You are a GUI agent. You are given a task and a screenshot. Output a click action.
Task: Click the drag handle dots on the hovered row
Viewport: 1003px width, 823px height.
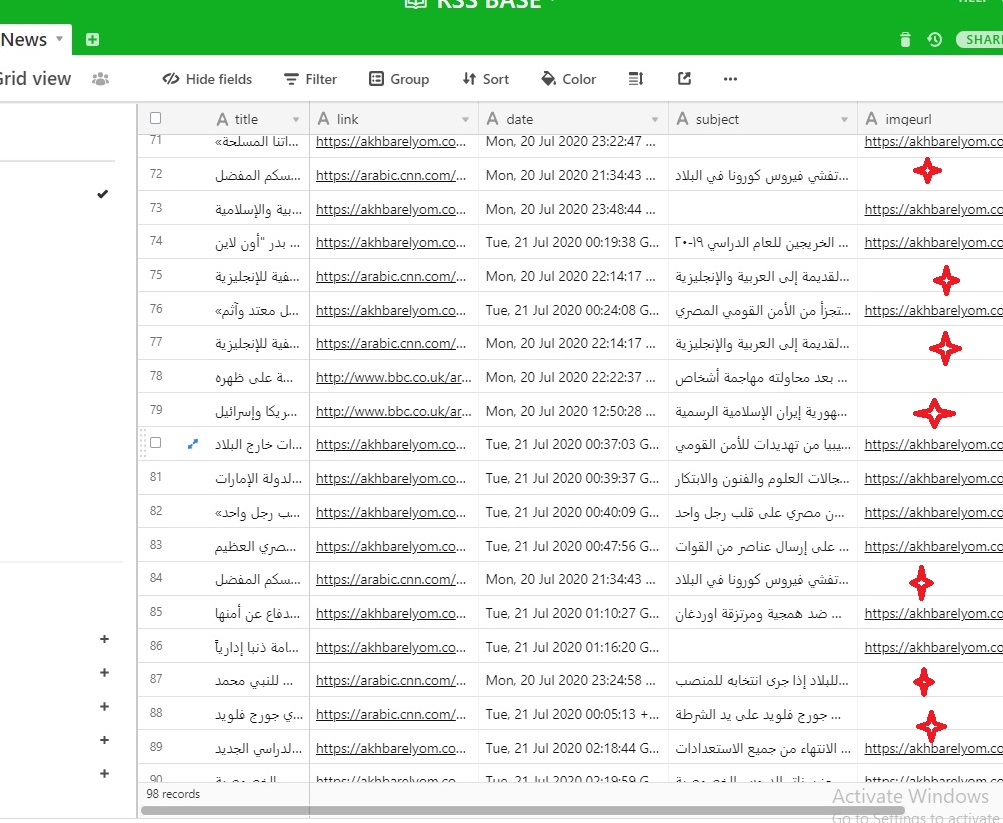coord(143,443)
